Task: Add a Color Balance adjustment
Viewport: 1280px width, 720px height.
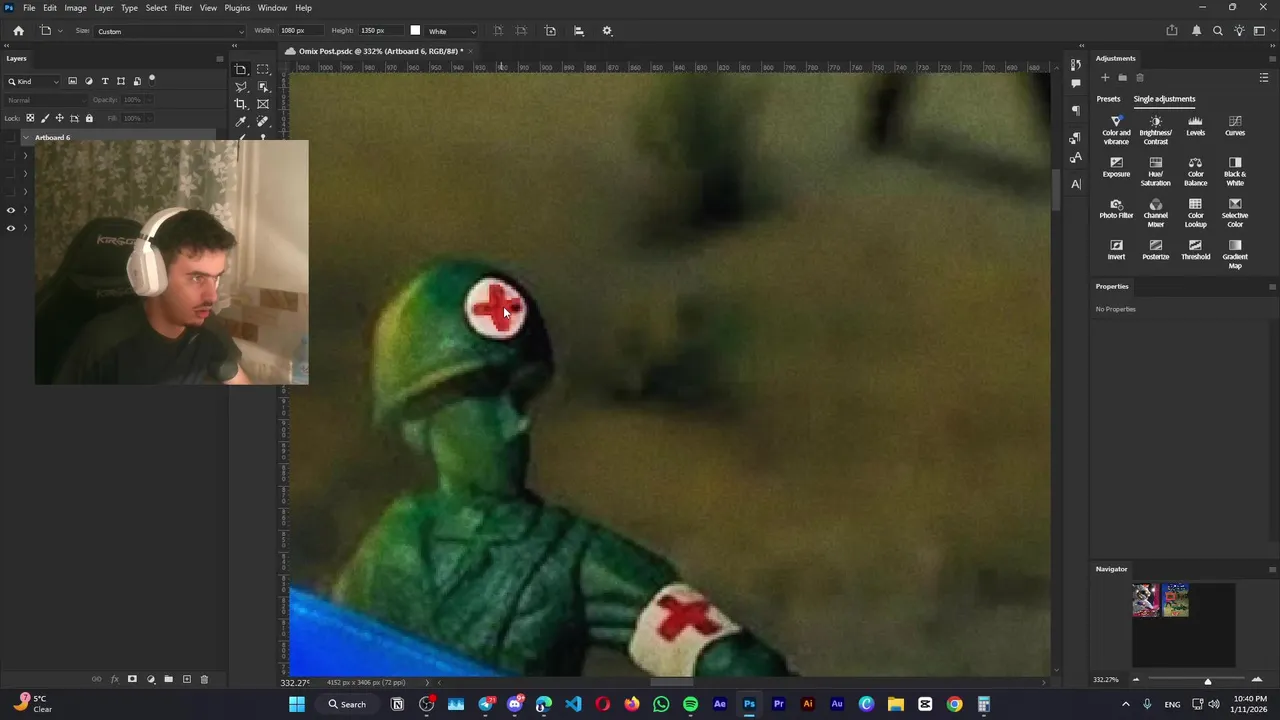Action: 1195,171
